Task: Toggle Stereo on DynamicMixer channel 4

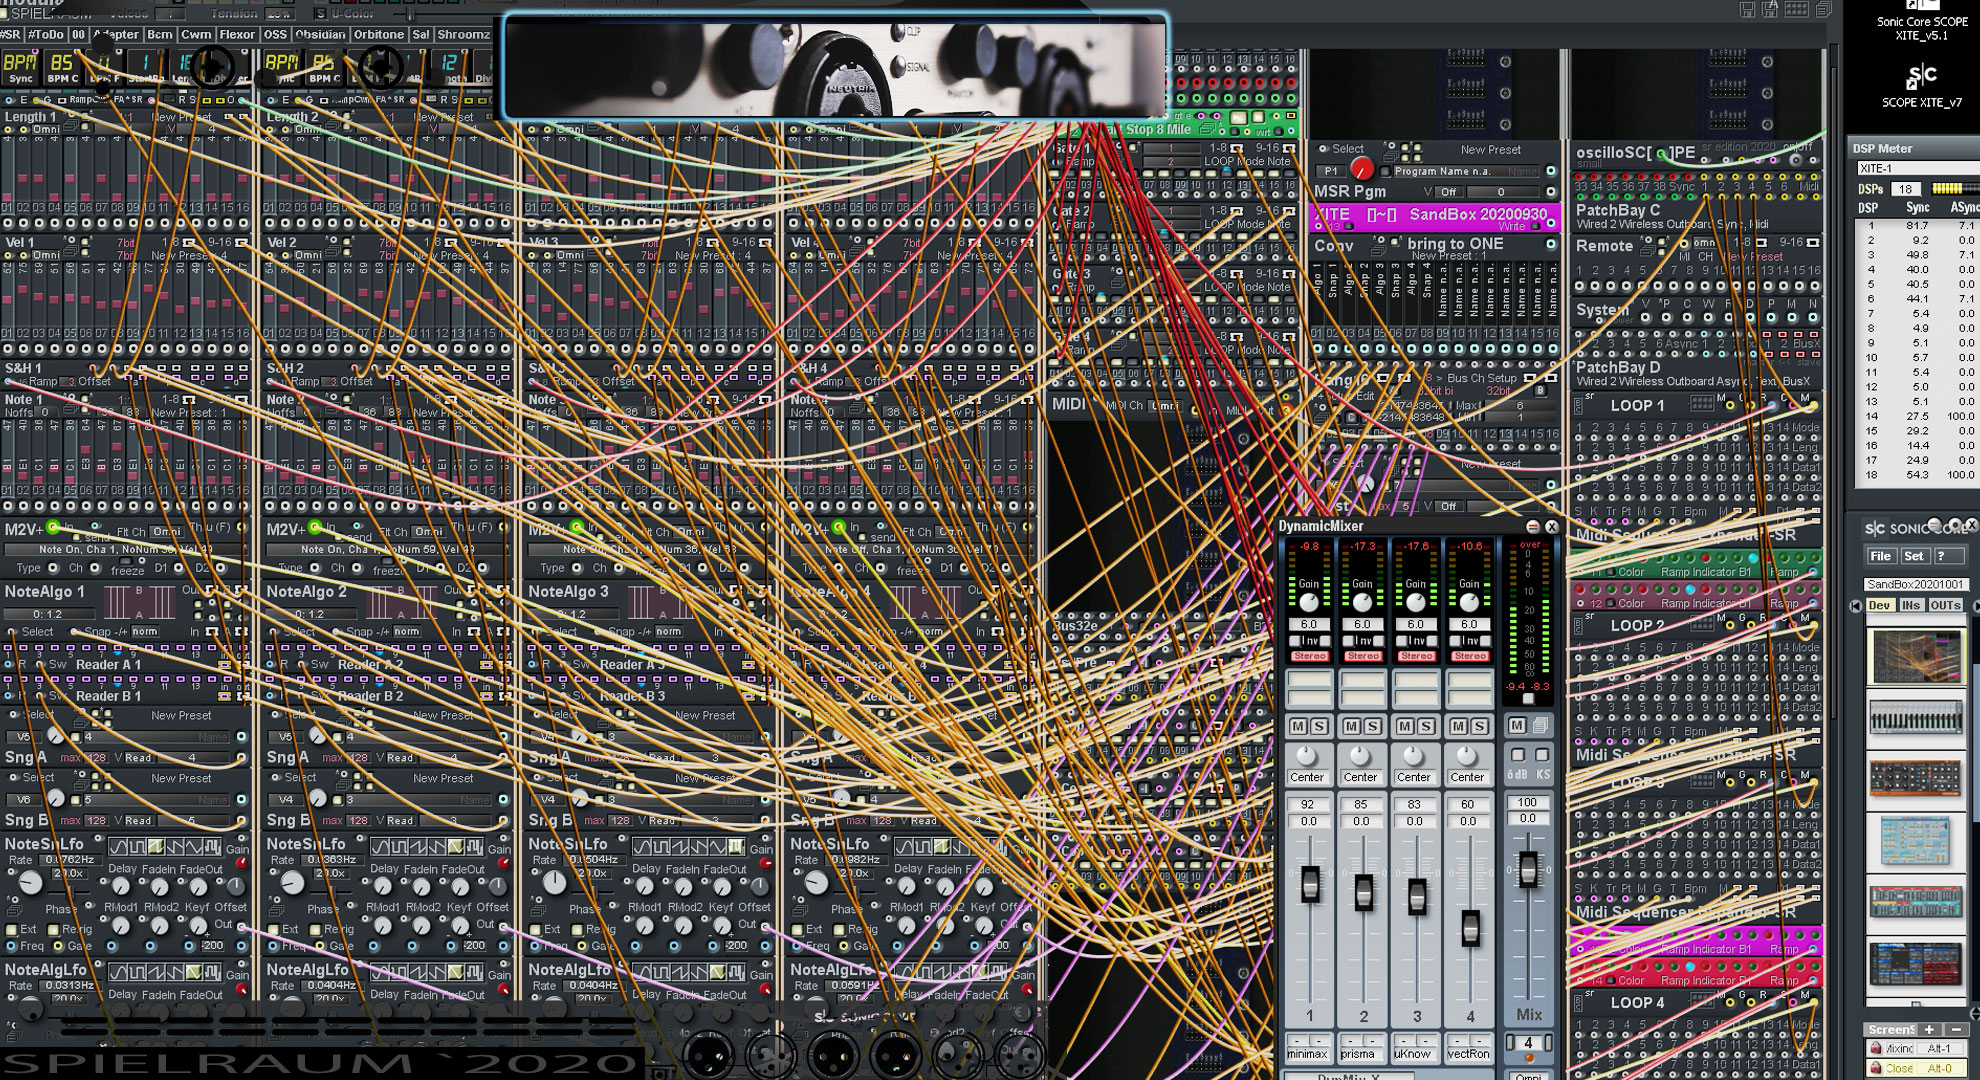Action: pos(1470,656)
